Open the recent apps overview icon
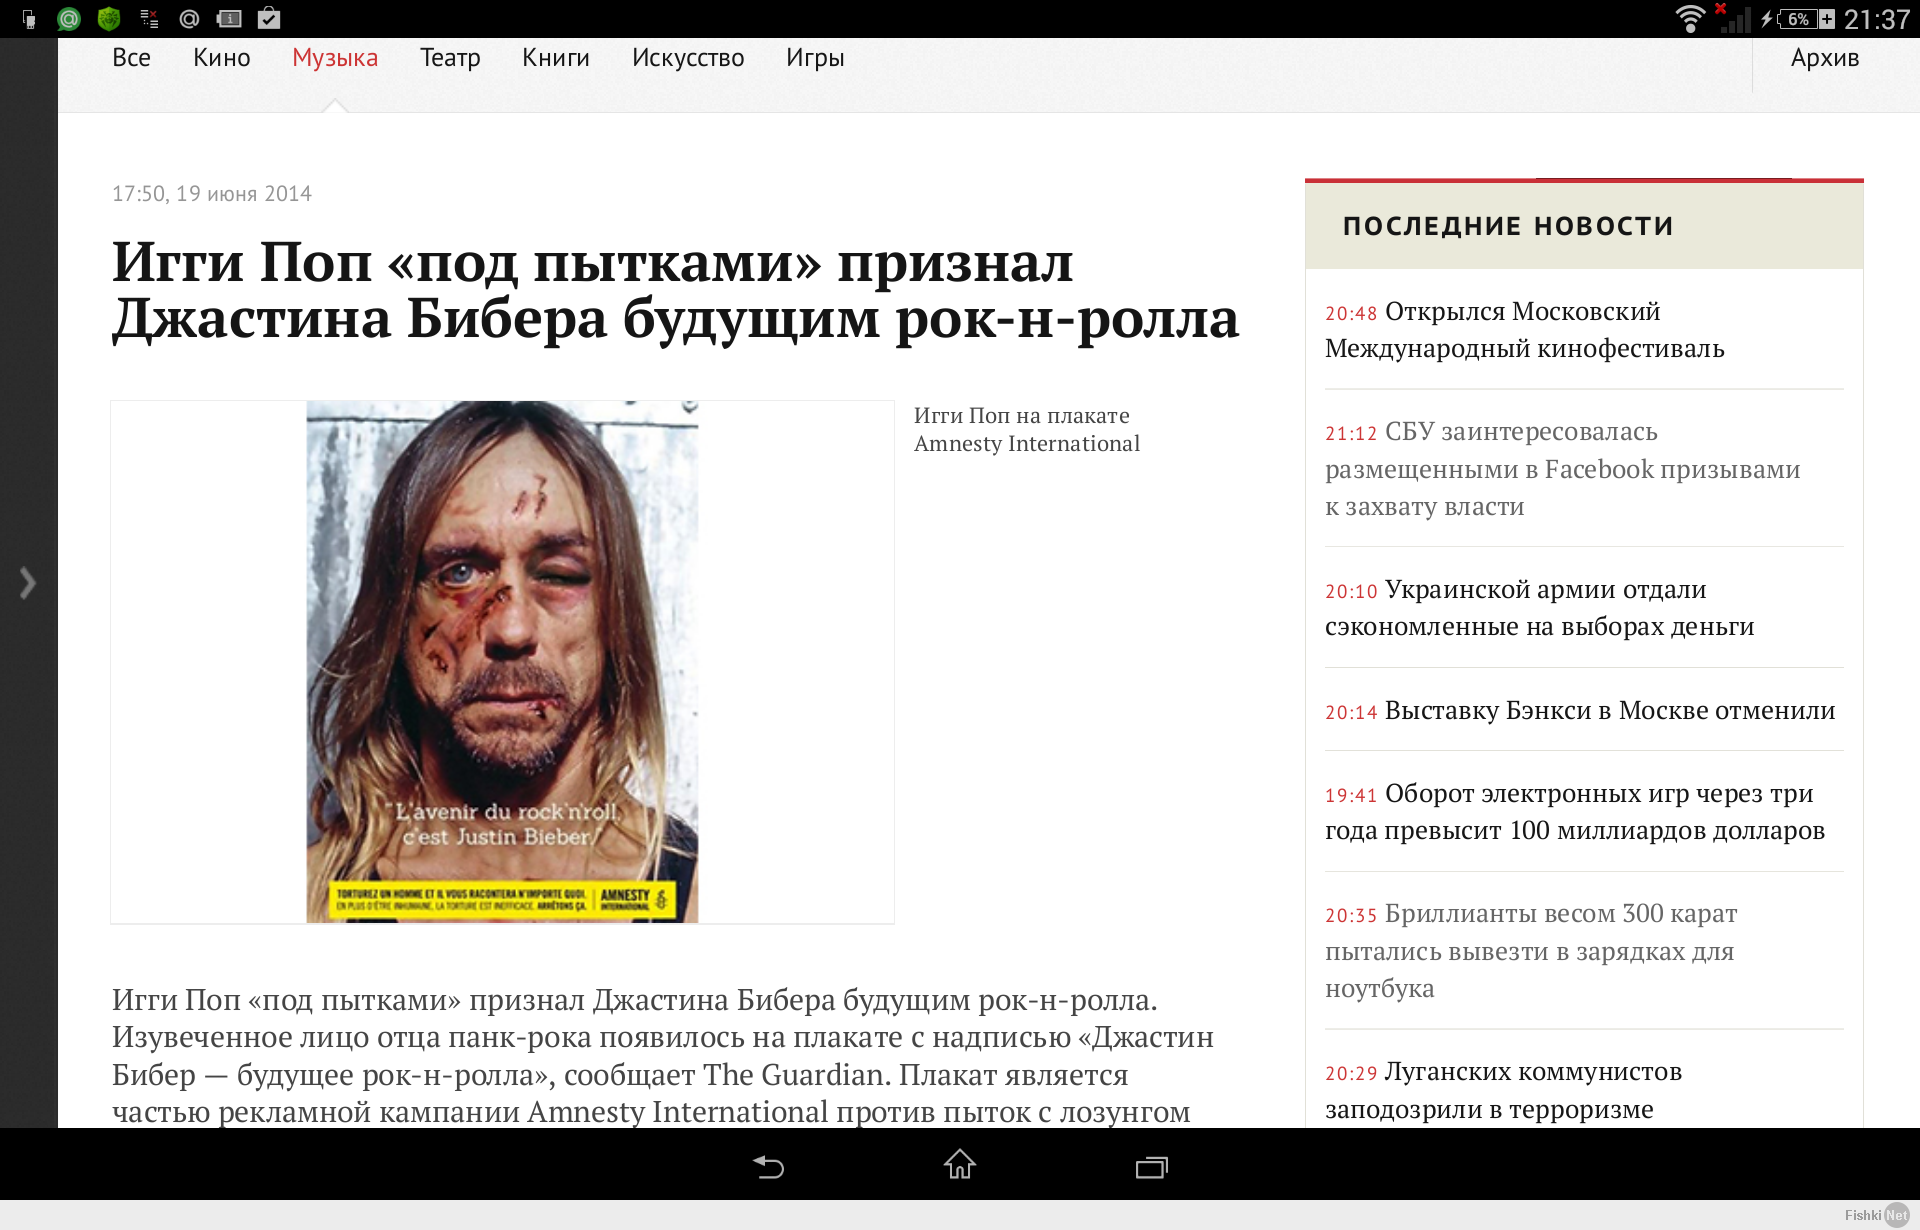This screenshot has height=1230, width=1920. [x=1152, y=1167]
